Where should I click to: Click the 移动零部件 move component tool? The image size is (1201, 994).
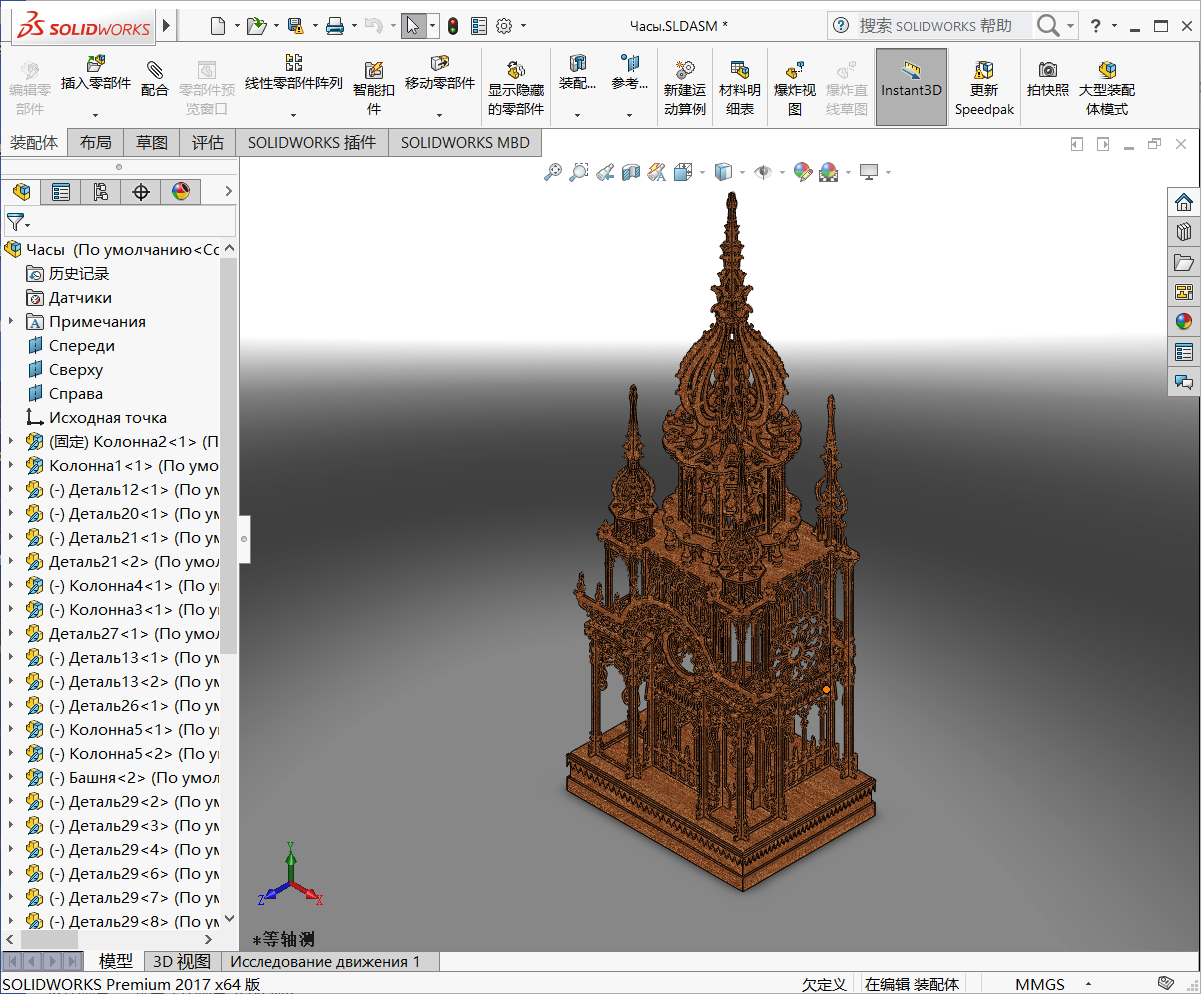(439, 73)
